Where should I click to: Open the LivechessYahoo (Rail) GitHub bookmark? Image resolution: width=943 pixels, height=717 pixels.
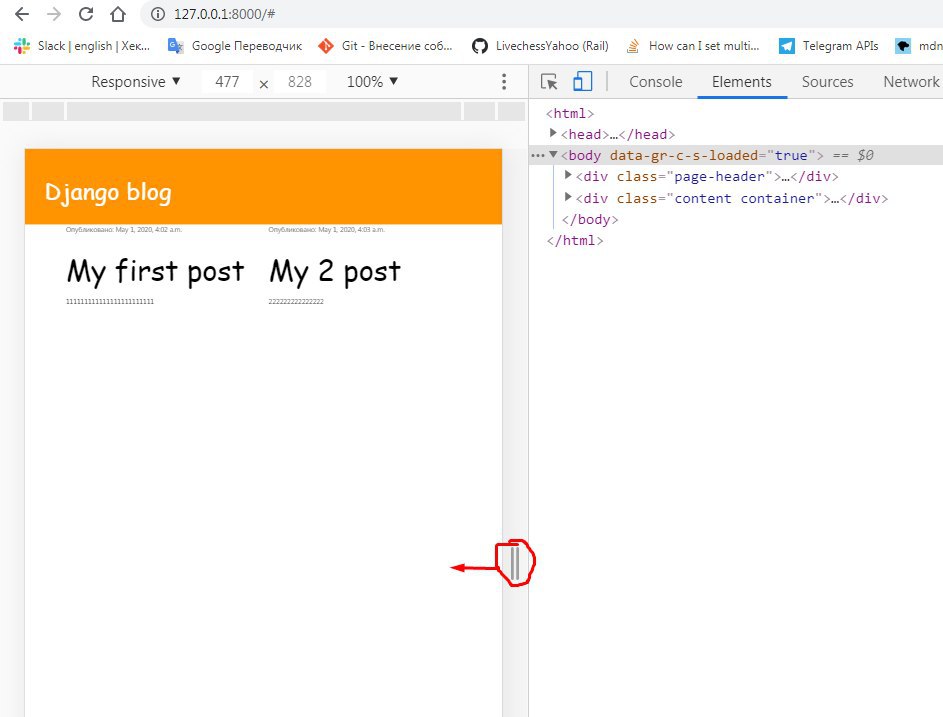[x=540, y=46]
